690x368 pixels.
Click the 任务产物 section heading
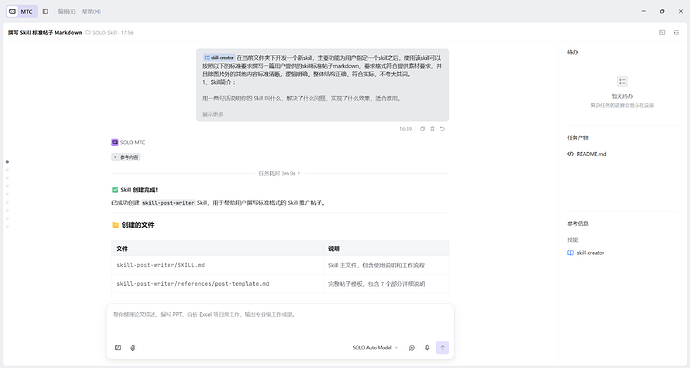[578, 138]
